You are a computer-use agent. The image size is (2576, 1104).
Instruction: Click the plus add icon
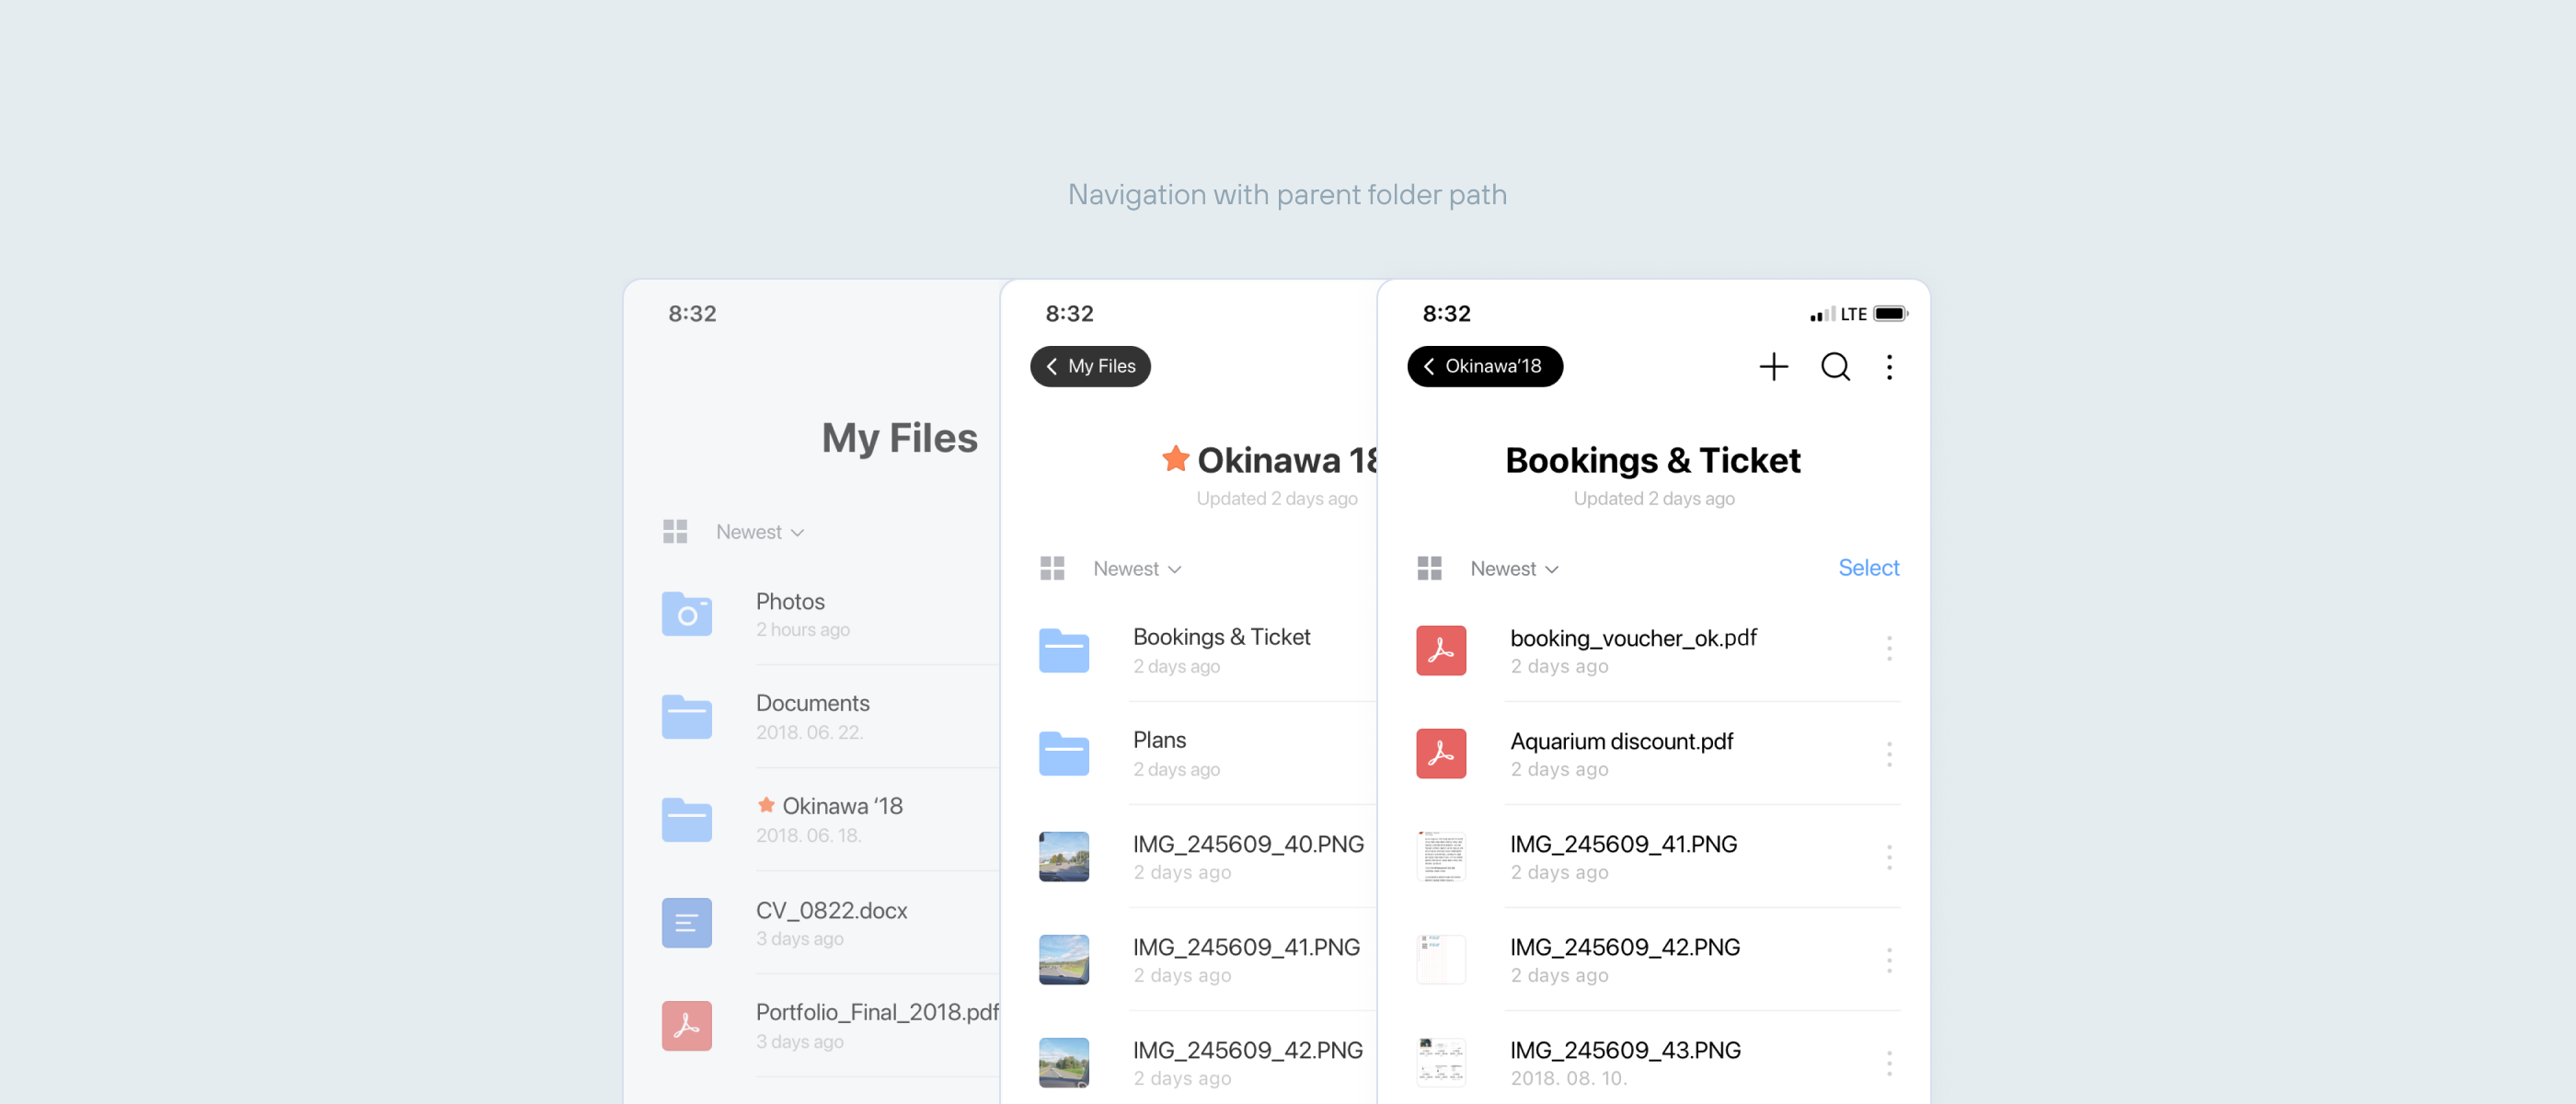(1773, 367)
